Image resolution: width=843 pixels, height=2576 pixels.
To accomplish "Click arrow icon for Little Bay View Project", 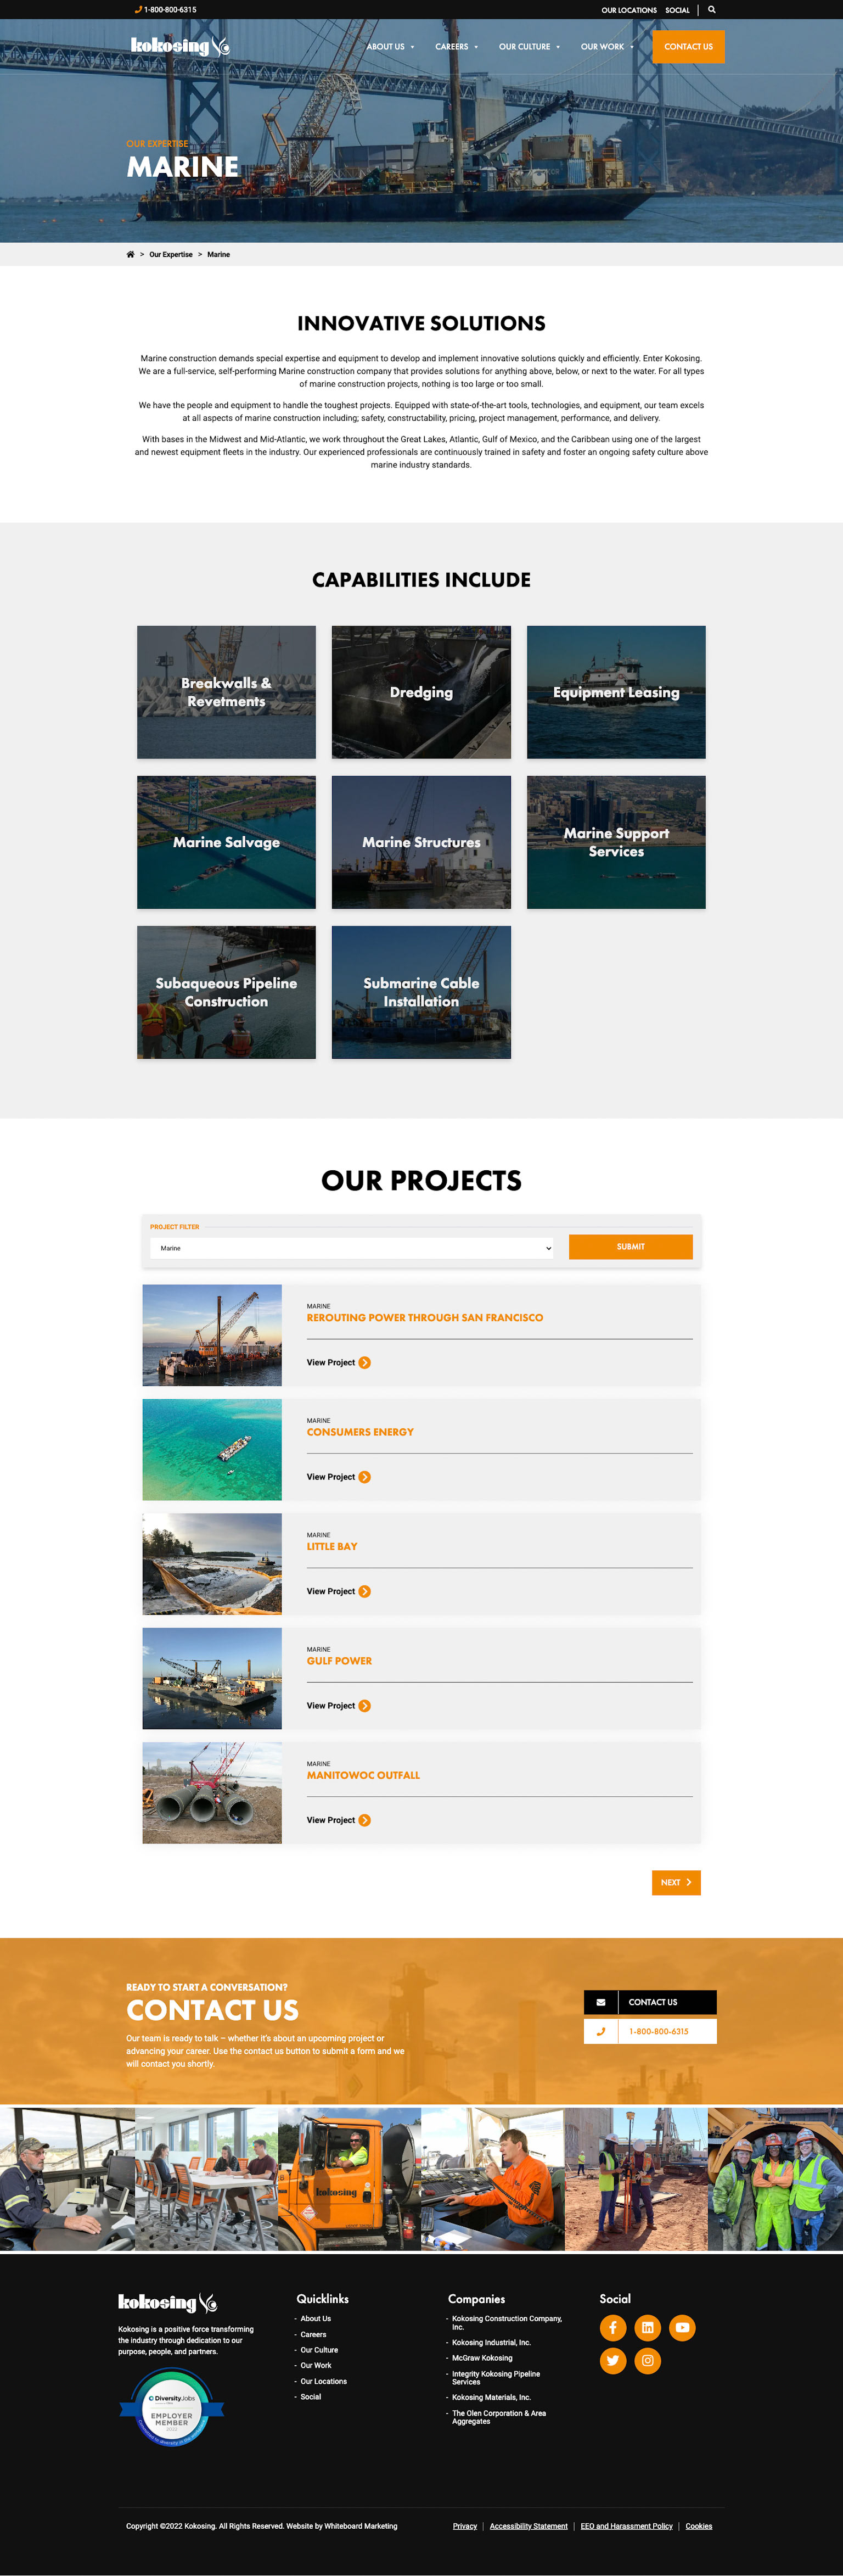I will click(365, 1591).
